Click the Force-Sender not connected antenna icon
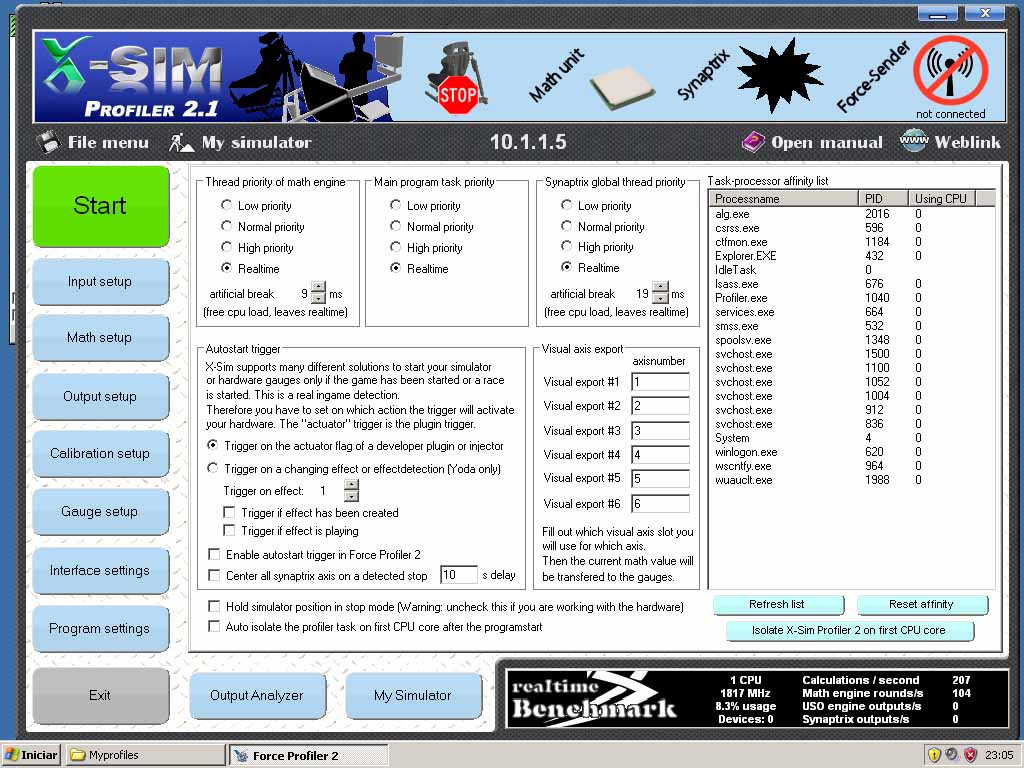The width and height of the screenshot is (1024, 768). coord(950,70)
